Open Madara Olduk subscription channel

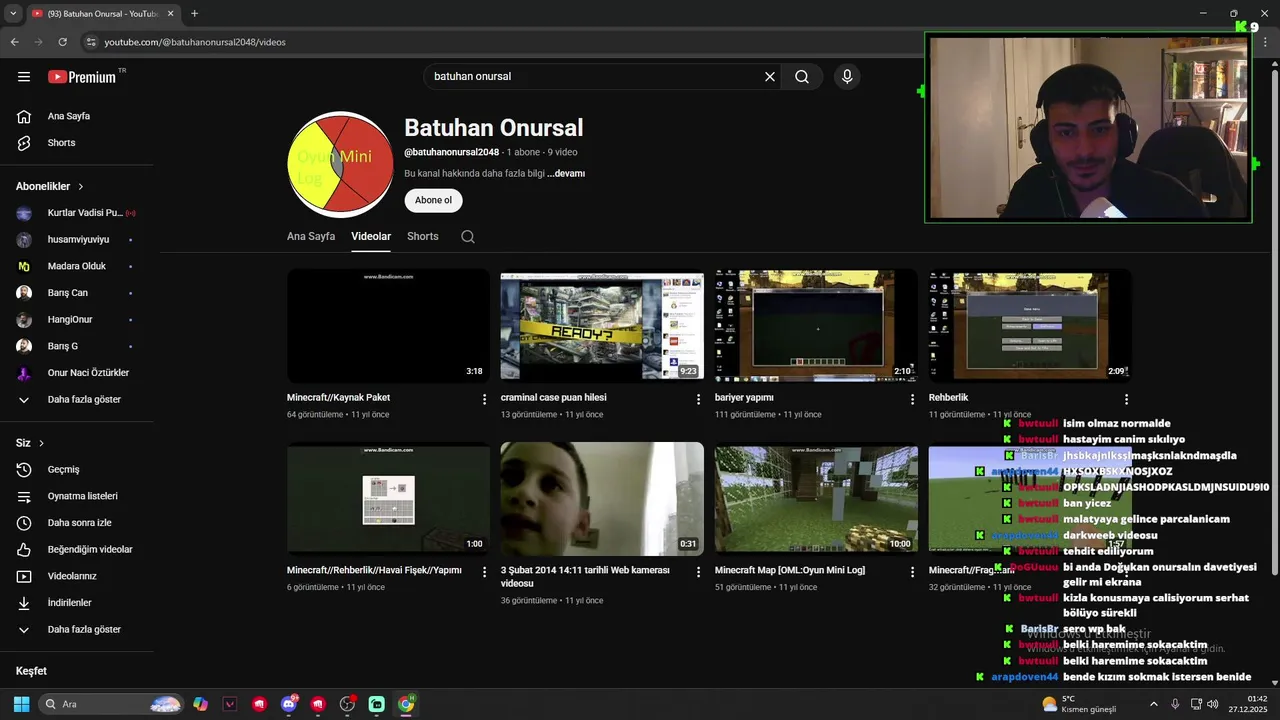pos(77,266)
